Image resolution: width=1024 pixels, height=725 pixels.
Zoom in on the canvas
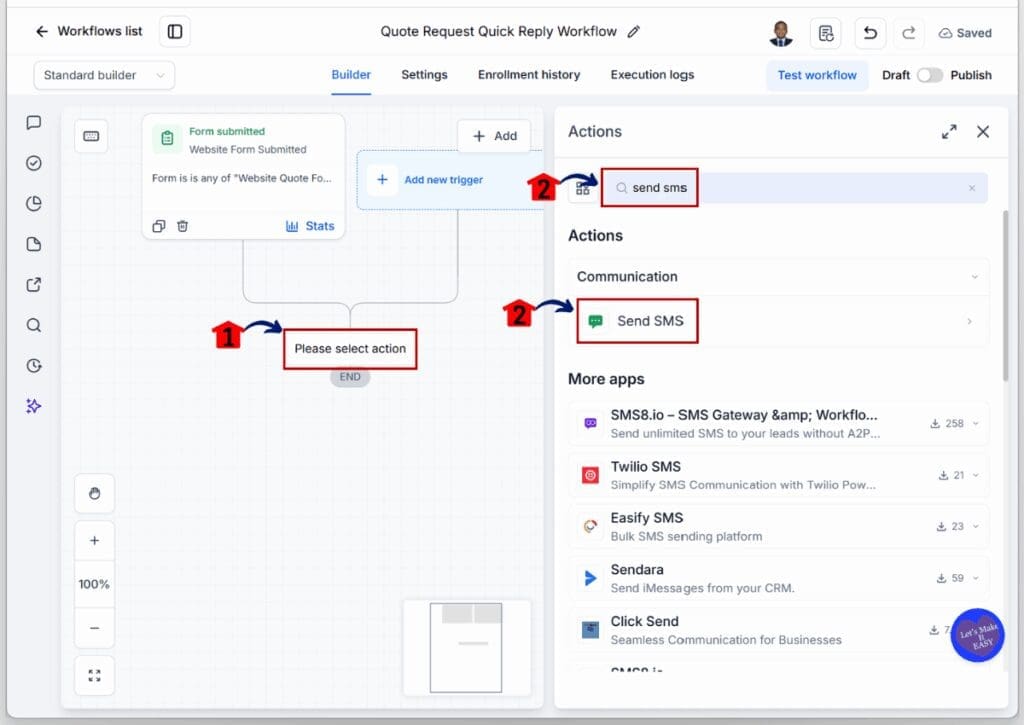pos(95,541)
